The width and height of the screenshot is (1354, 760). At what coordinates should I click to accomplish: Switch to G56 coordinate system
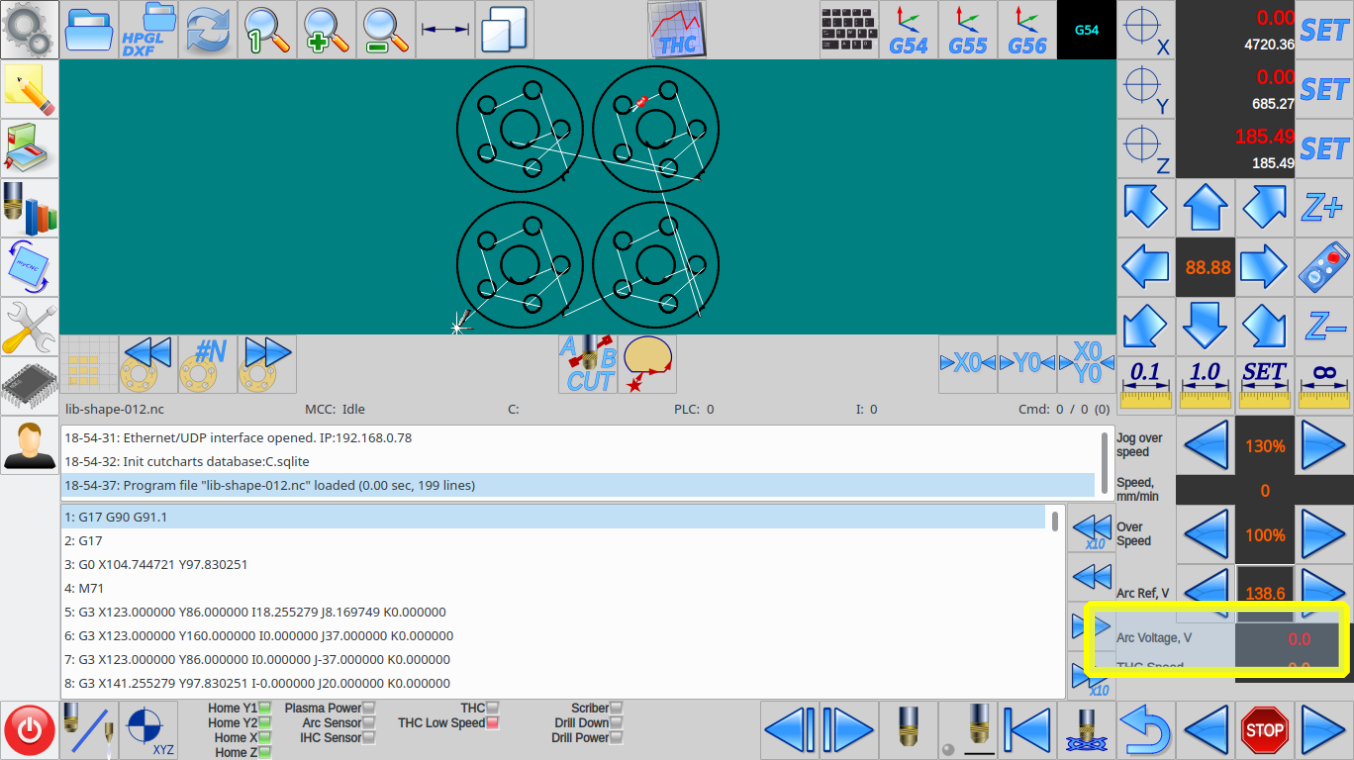1027,30
